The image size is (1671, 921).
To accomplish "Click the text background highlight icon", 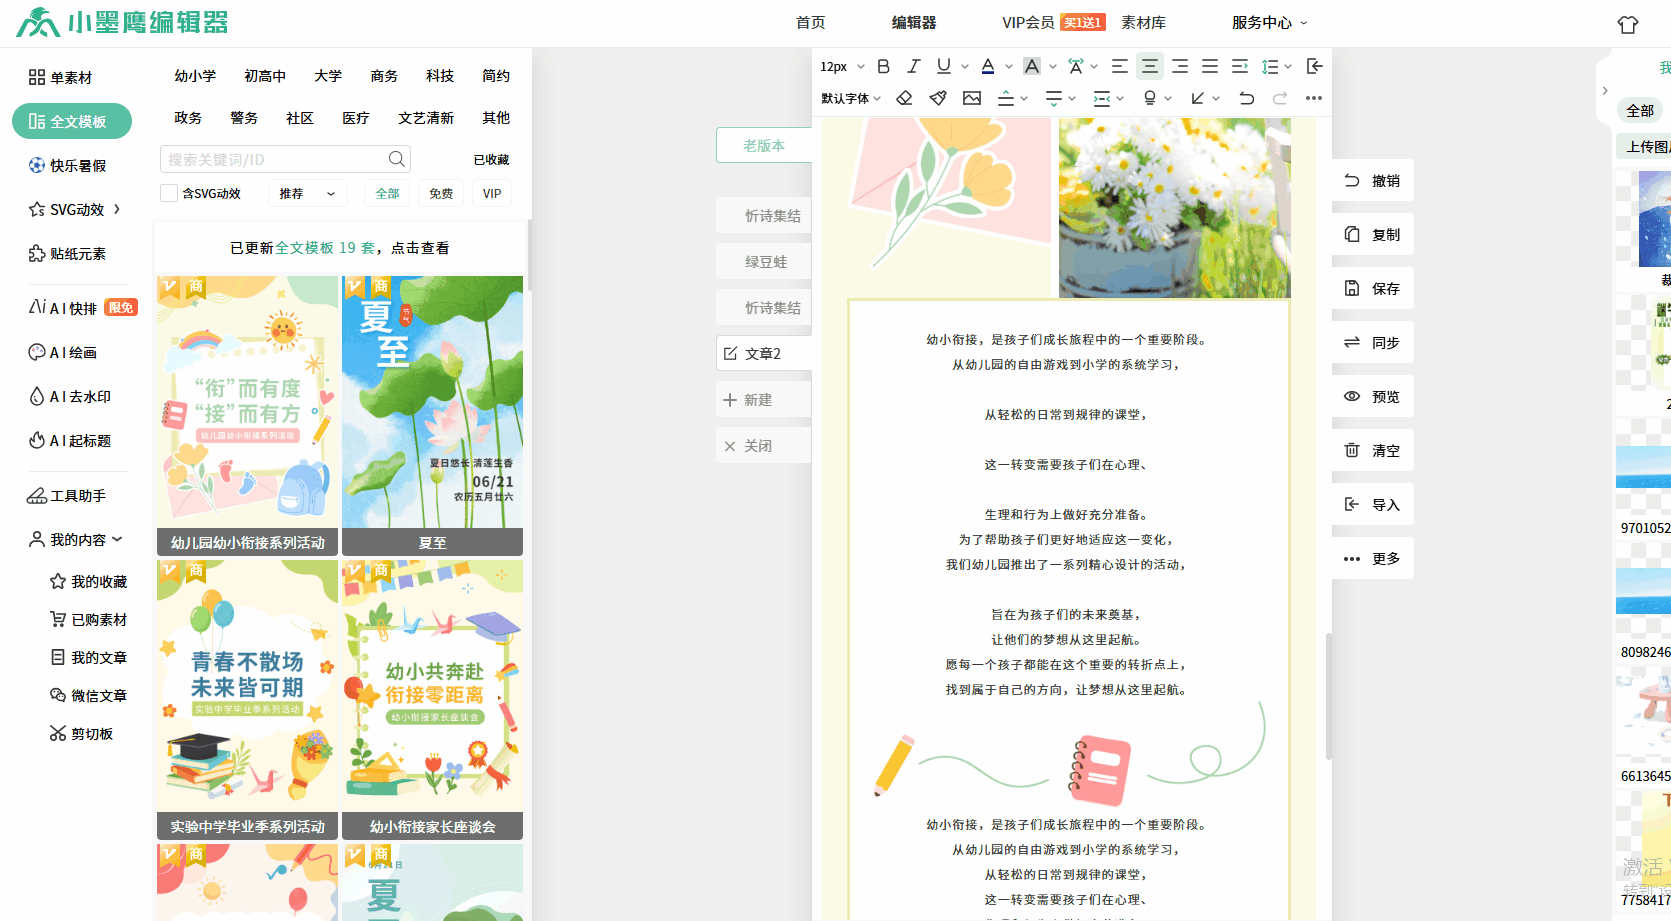I will (1032, 66).
